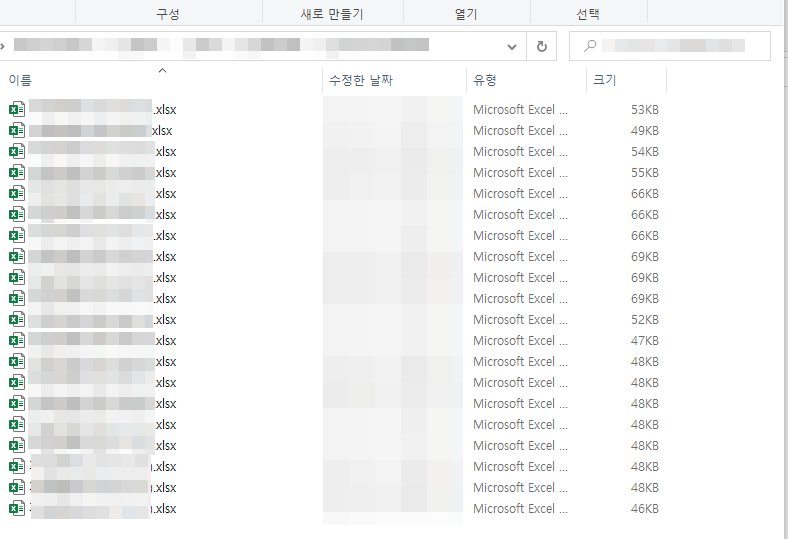Select the file name in the 49KB row
Viewport: 788px width, 539px height.
pyautogui.click(x=101, y=131)
